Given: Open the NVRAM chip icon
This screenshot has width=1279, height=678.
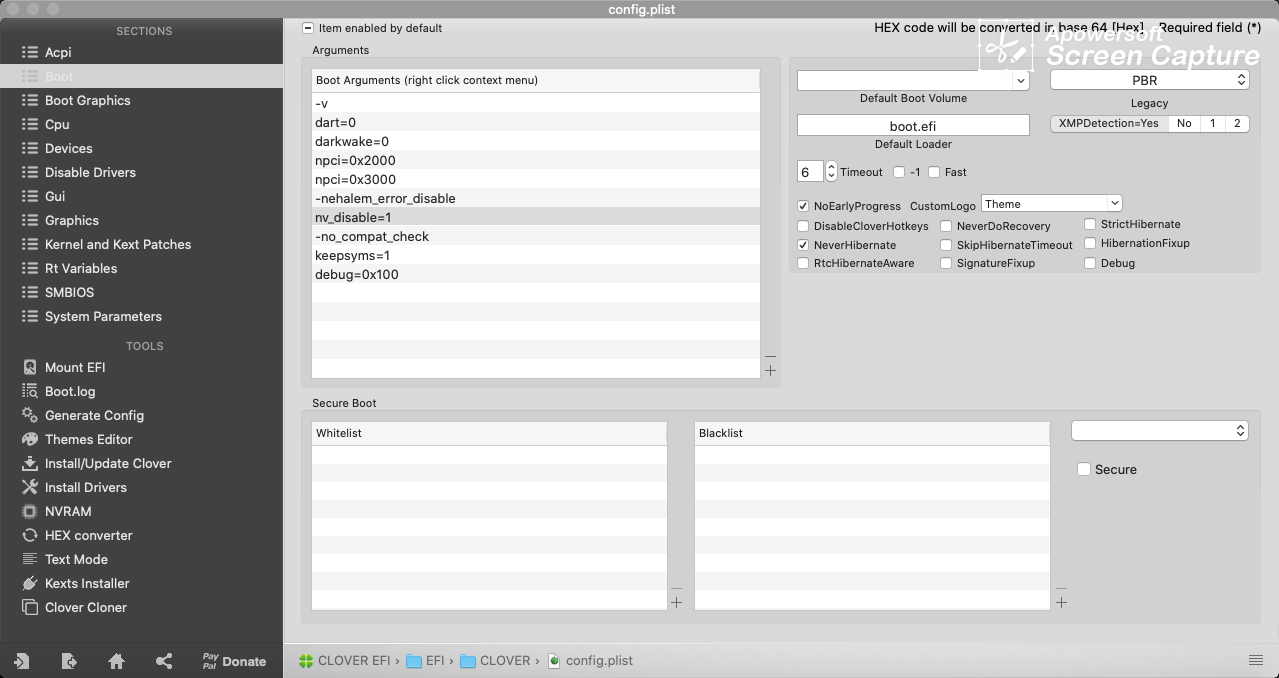Looking at the screenshot, I should (30, 511).
